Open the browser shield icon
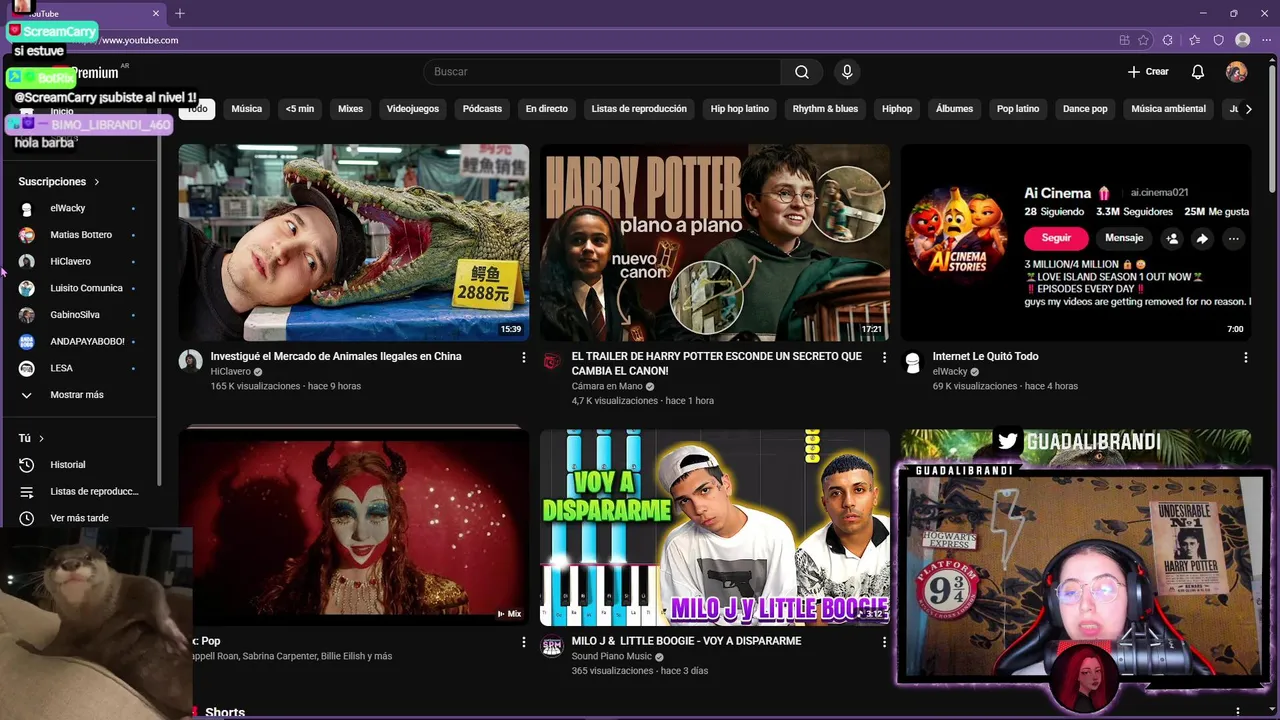Screen dimensions: 1280x720 tap(1218, 40)
